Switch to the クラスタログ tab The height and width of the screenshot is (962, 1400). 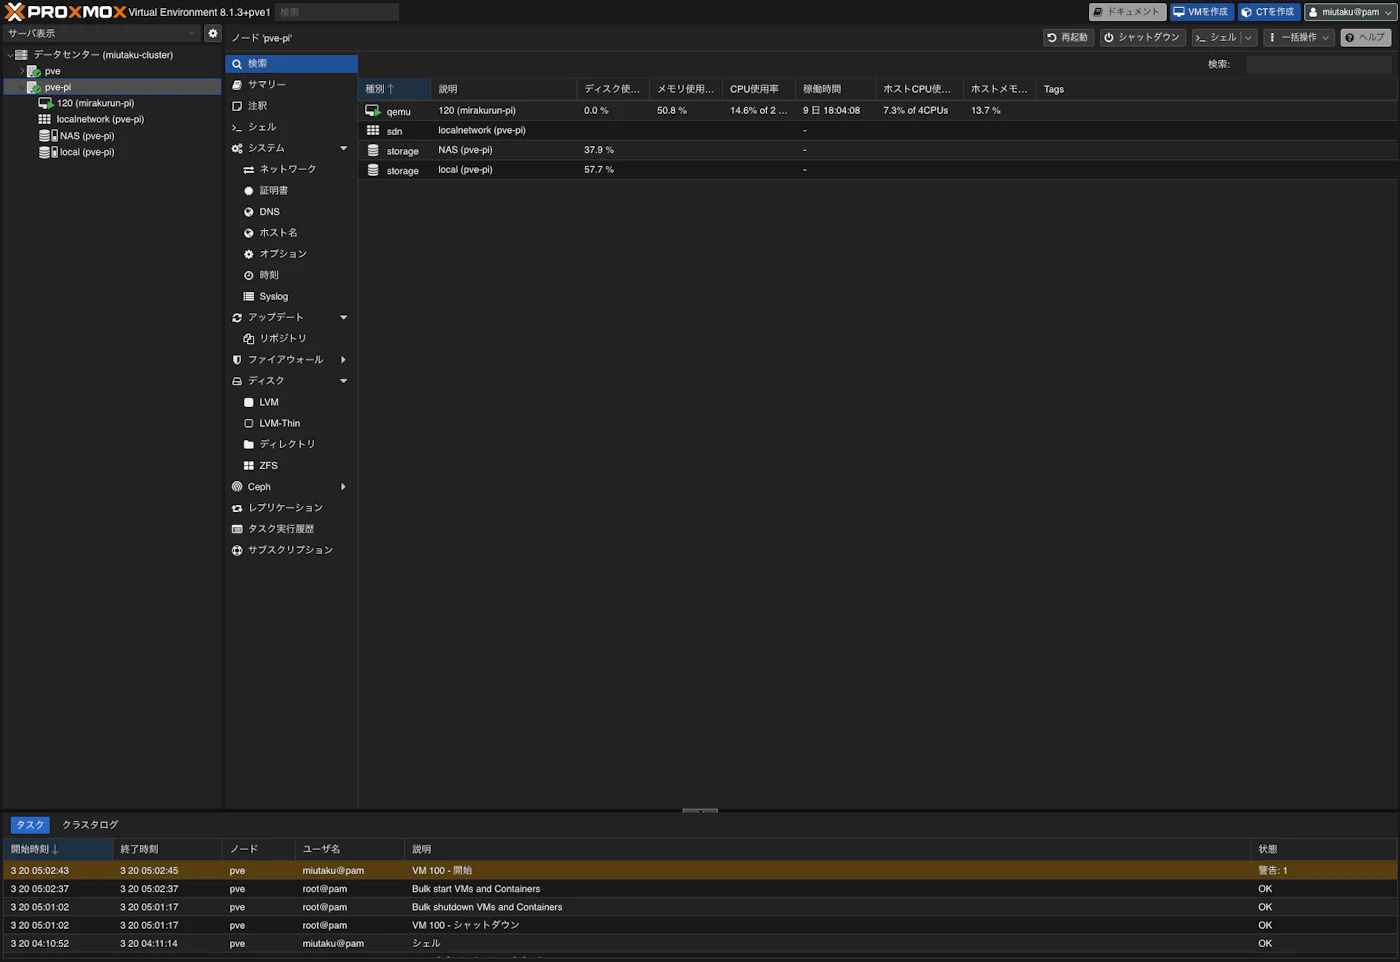coord(90,825)
